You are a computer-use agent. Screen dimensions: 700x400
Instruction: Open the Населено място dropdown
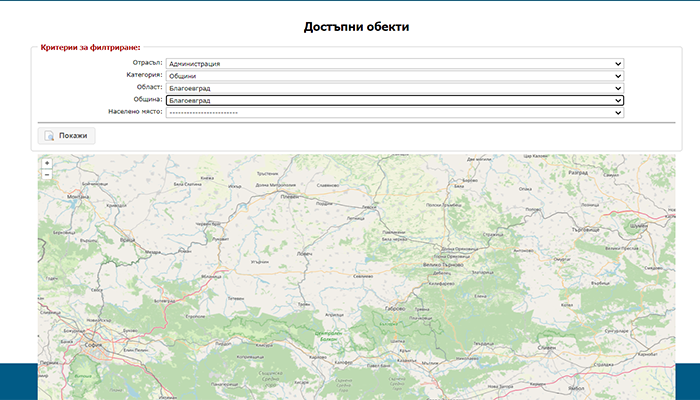(395, 112)
